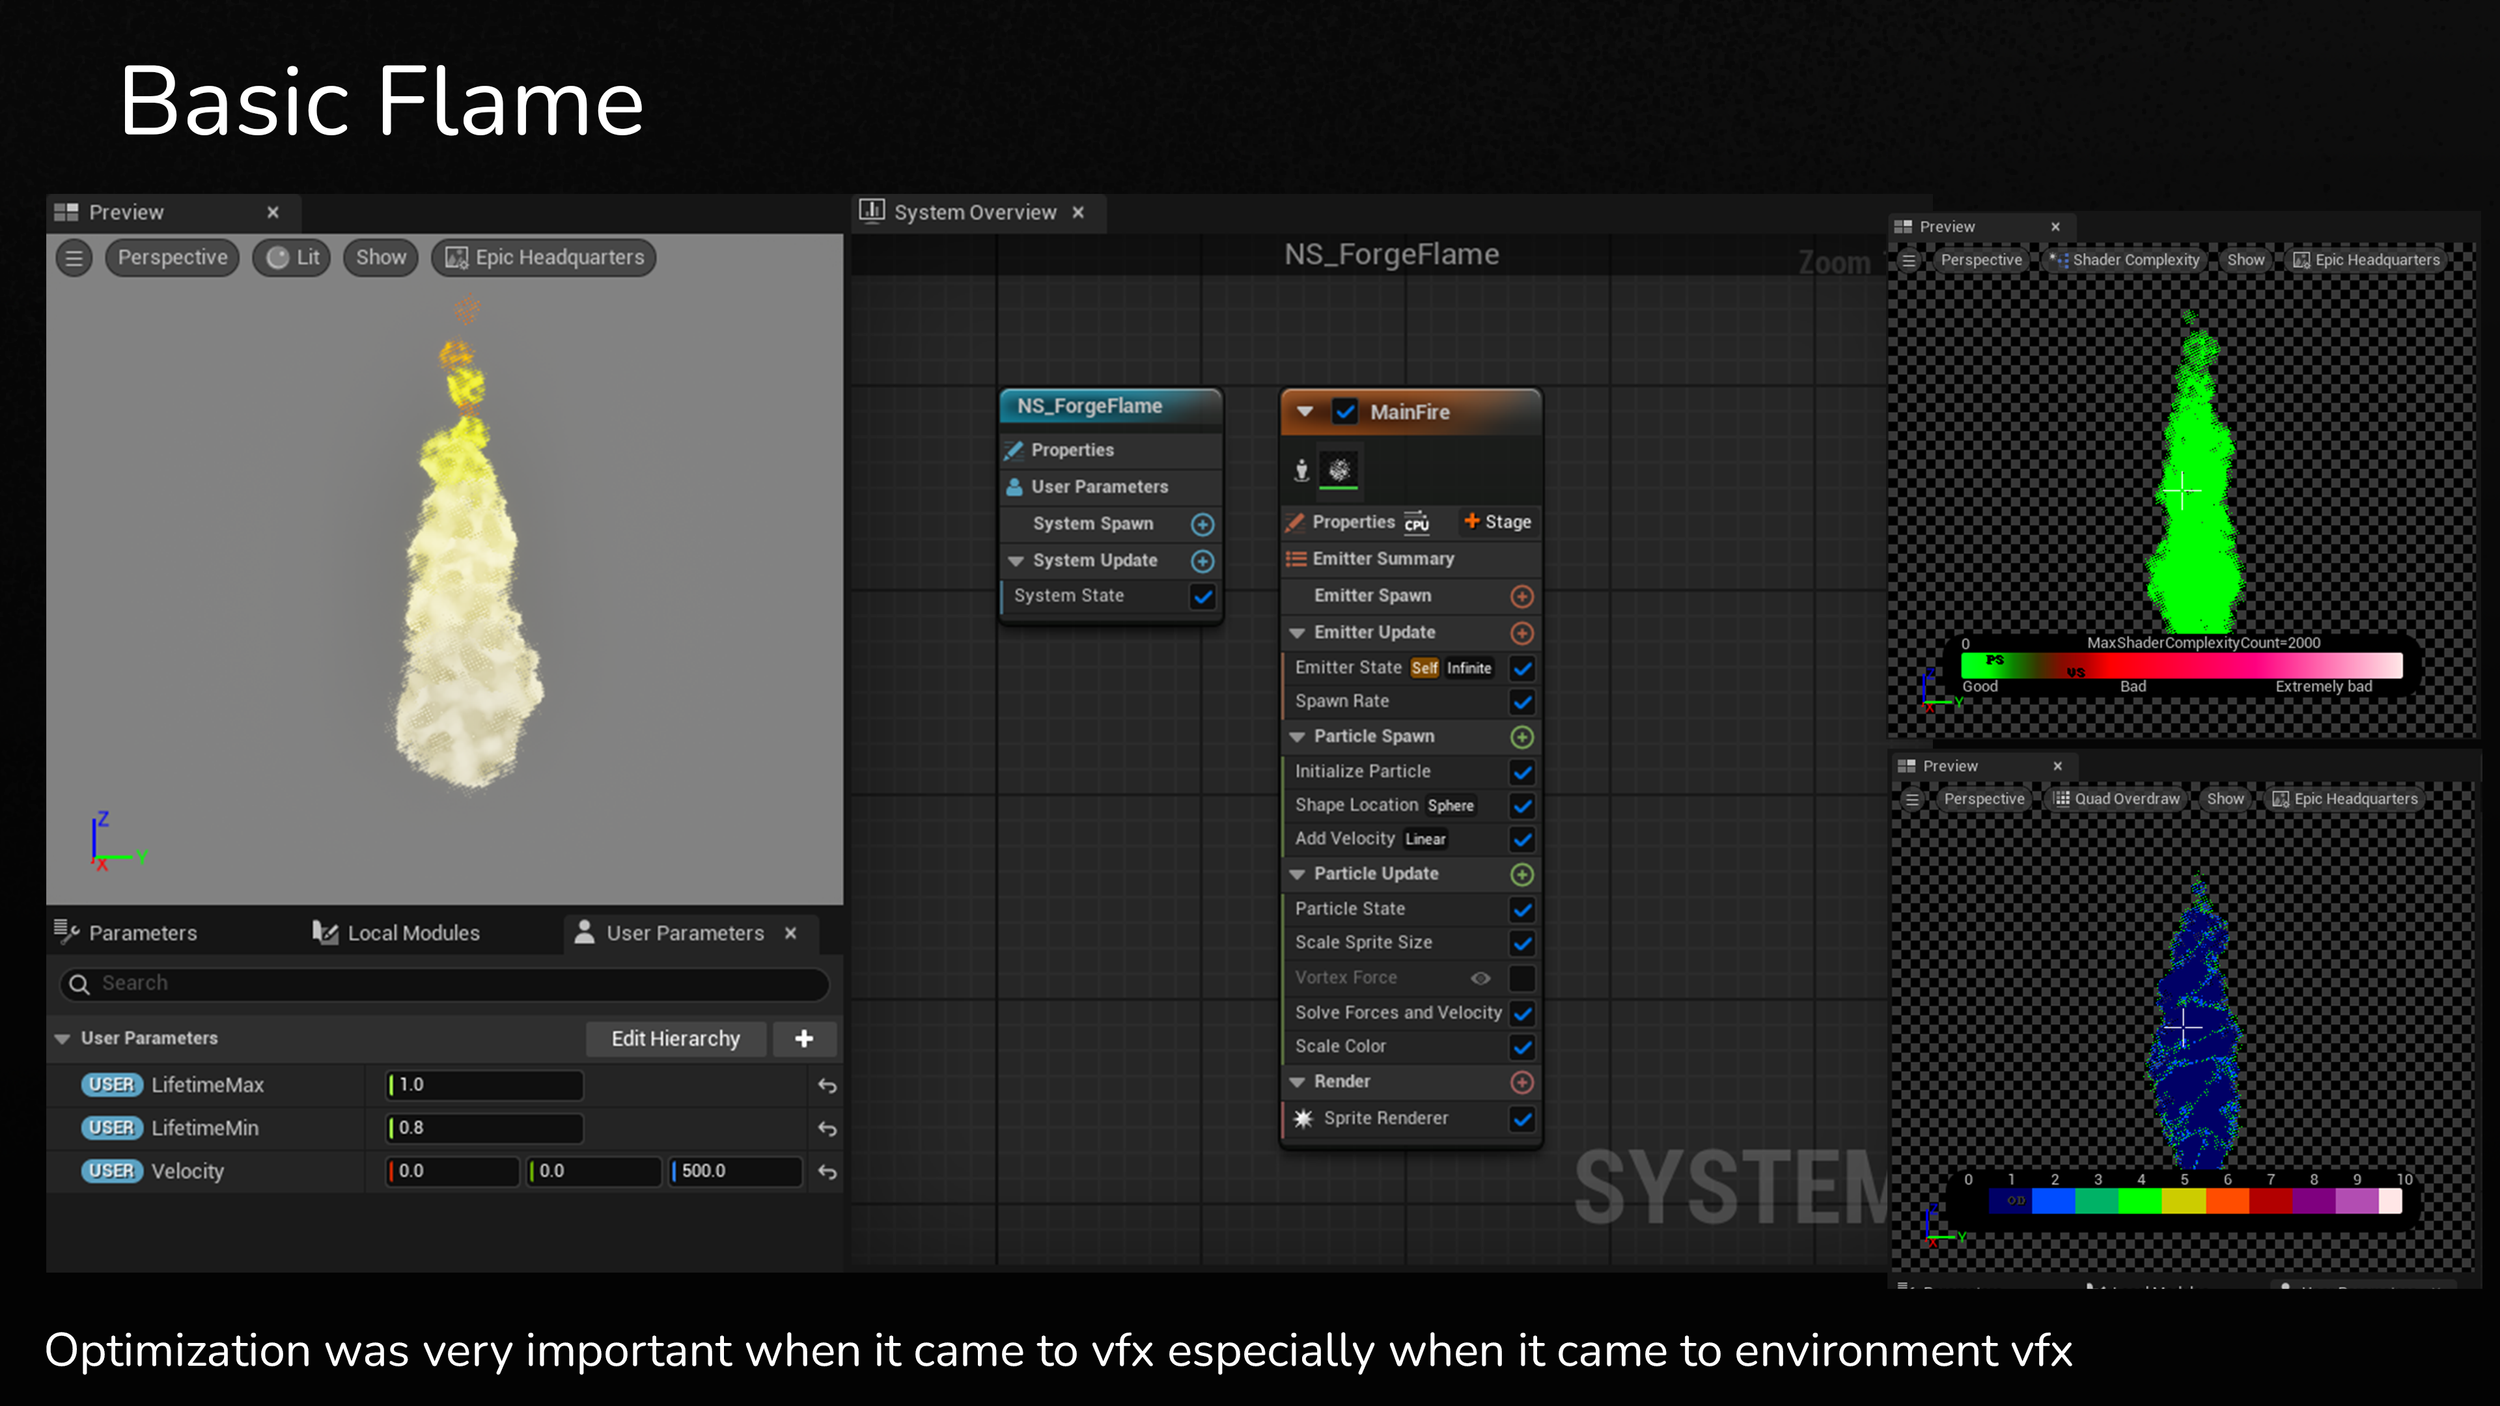Add a module to the Particle Spawn stage
This screenshot has height=1406, width=2500.
[1521, 737]
